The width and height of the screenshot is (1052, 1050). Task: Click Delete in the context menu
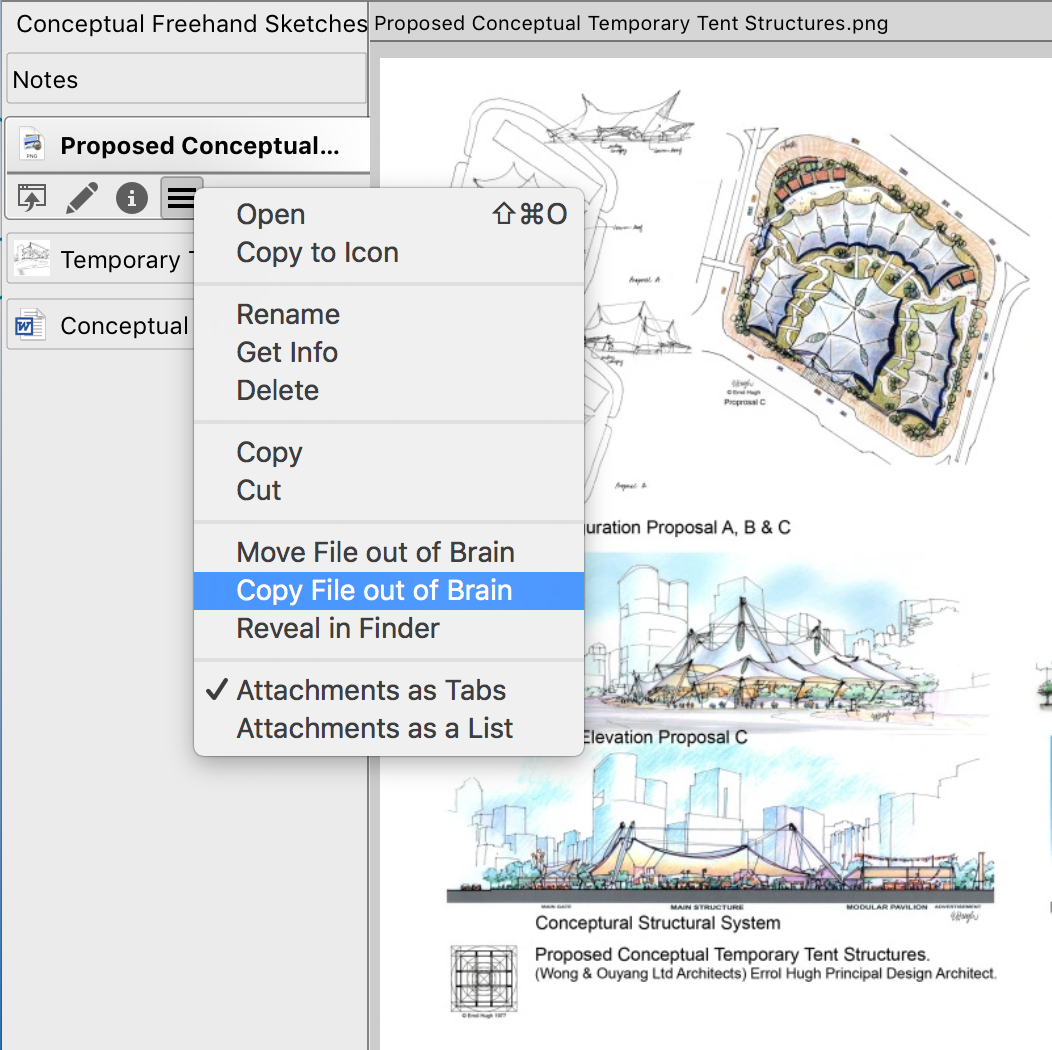pyautogui.click(x=277, y=390)
